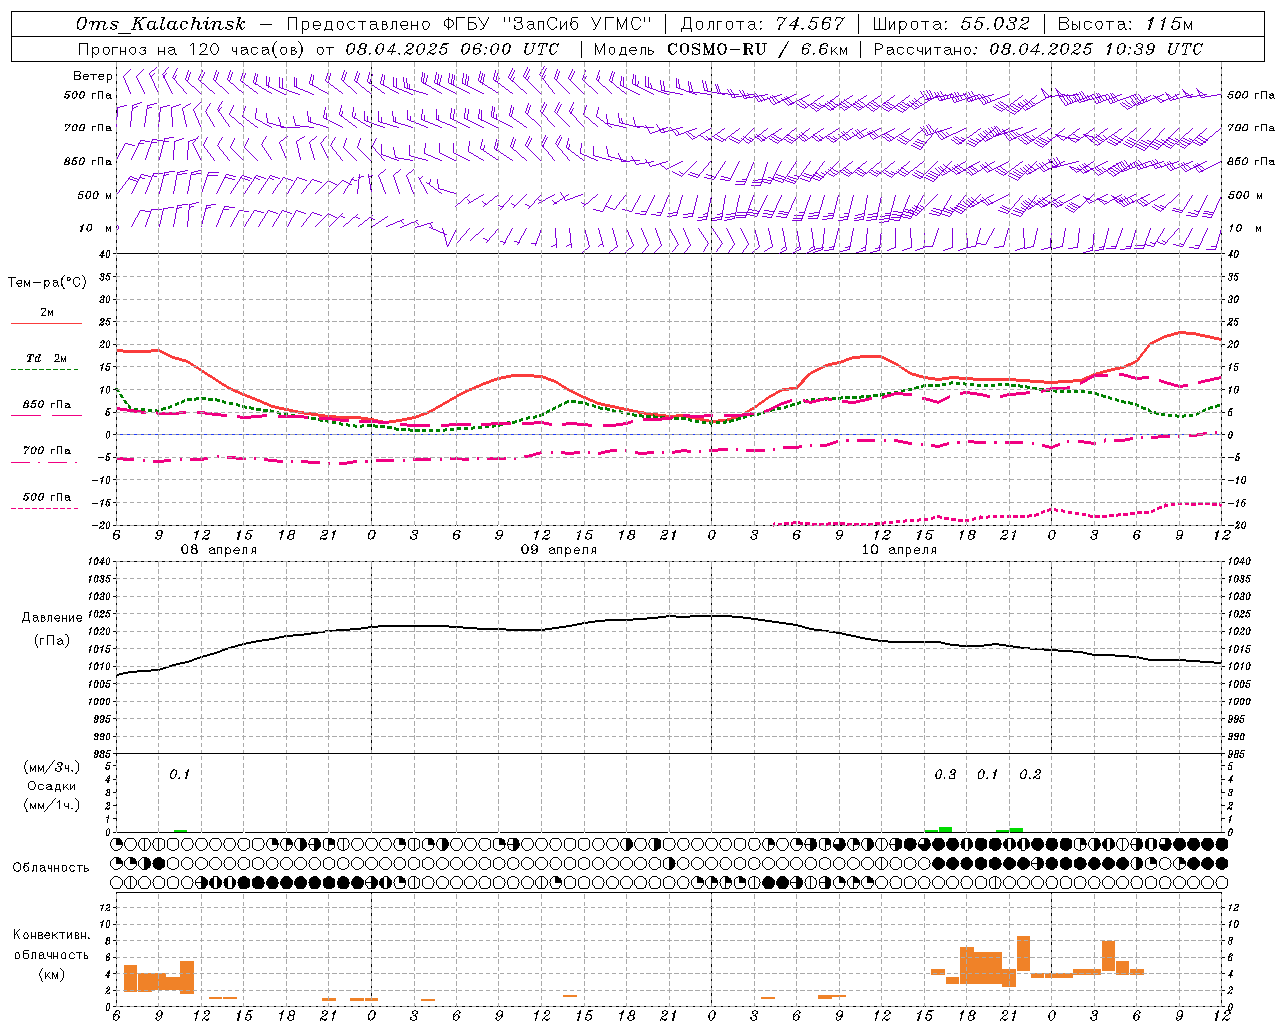Click "Рассчитано: 08.04.2025 10:39 UTC" text
Image resolution: width=1280 pixels, height=1024 pixels.
coord(1038,49)
